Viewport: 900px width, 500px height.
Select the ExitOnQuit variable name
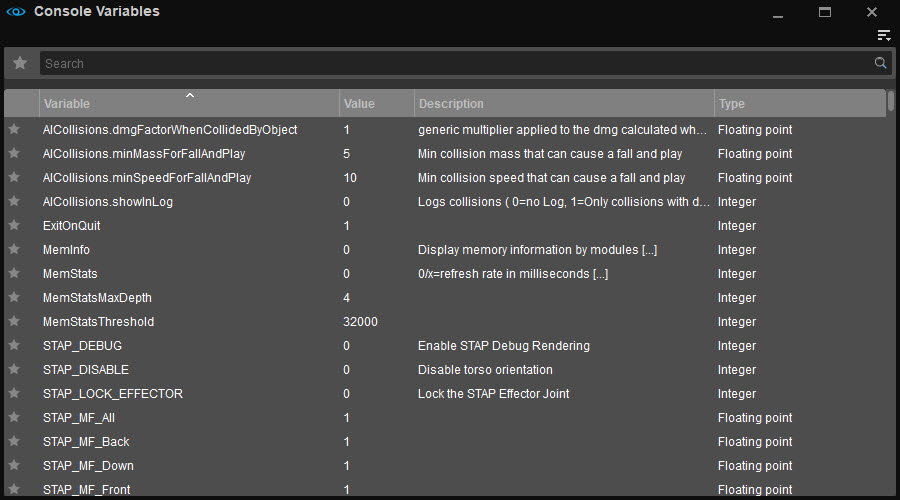click(x=72, y=226)
